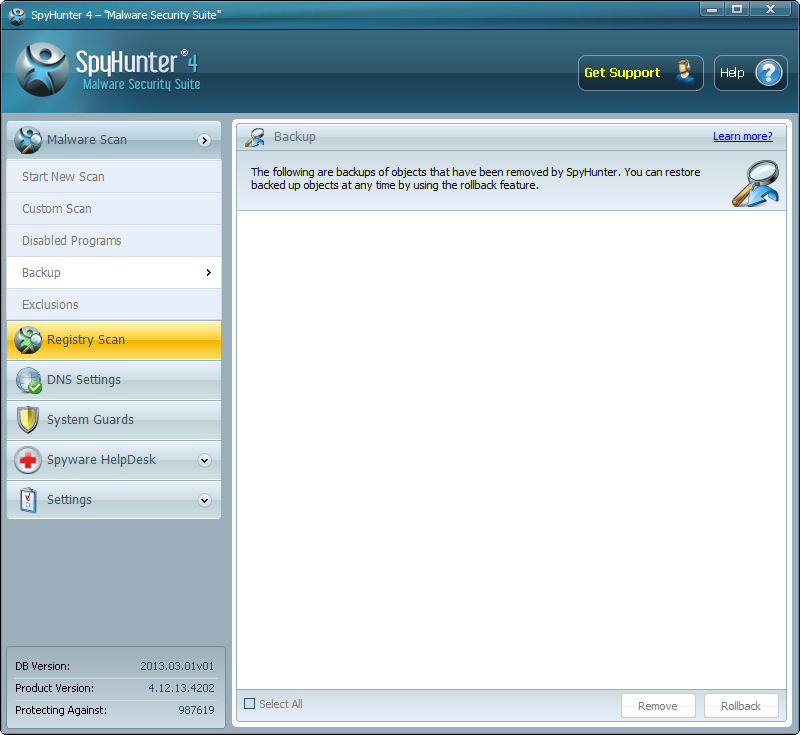The width and height of the screenshot is (800, 735).
Task: Expand the Settings section chevron
Action: tap(204, 501)
